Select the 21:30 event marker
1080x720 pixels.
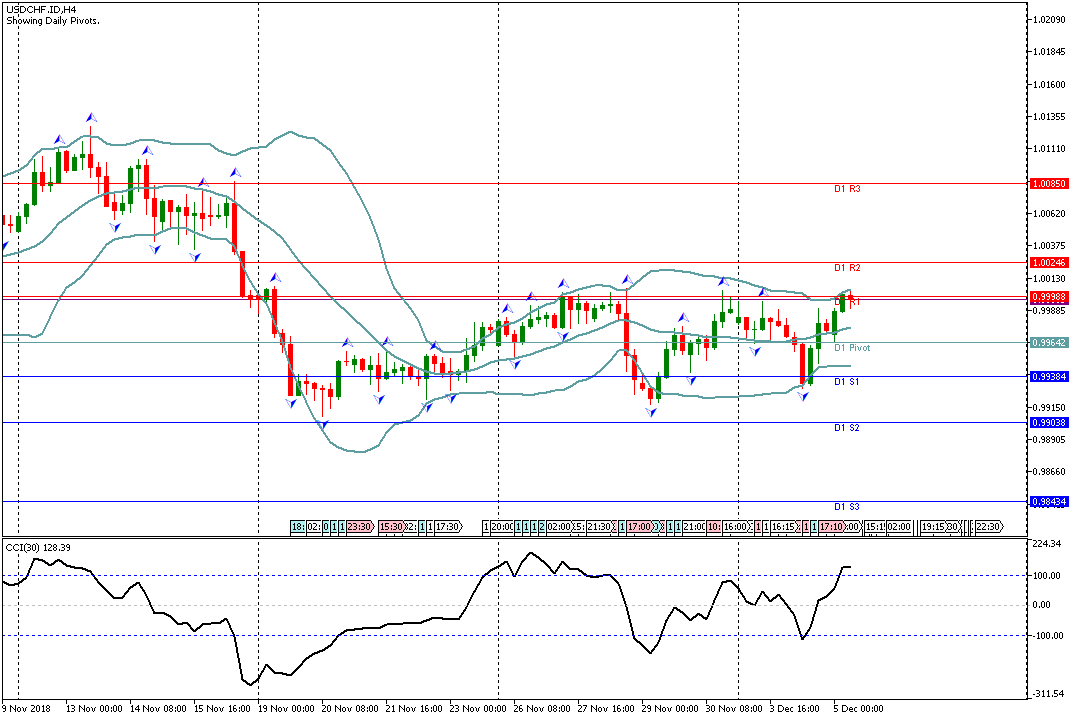pyautogui.click(x=599, y=527)
